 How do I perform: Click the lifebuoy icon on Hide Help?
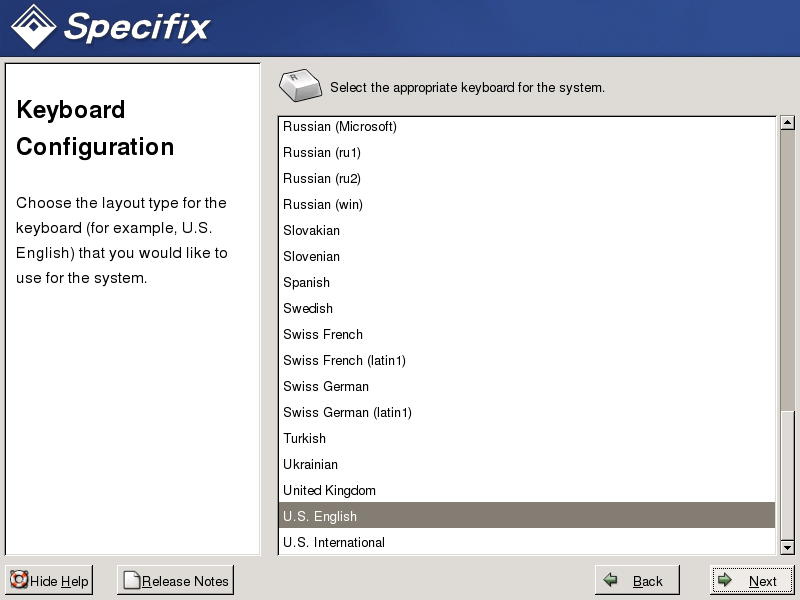[x=19, y=580]
